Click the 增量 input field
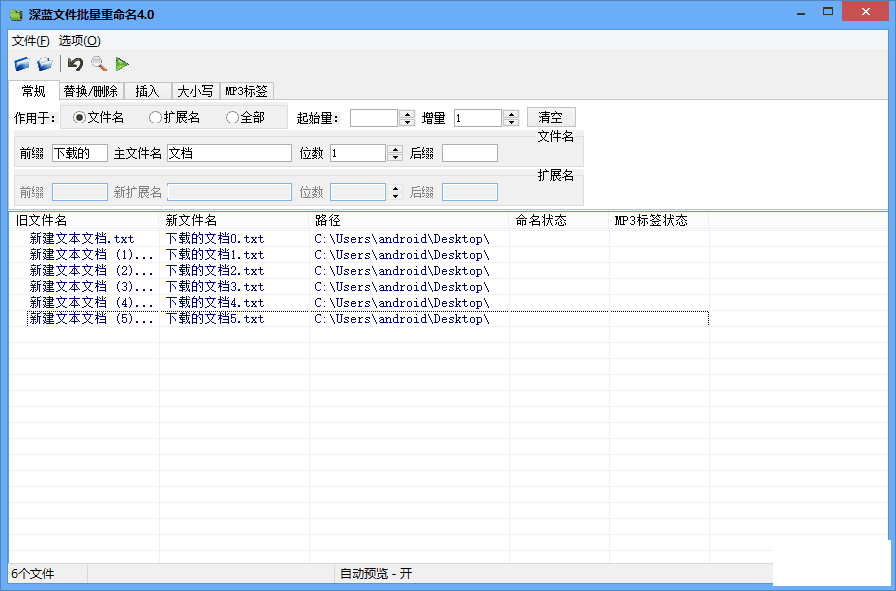This screenshot has width=896, height=591. point(478,118)
